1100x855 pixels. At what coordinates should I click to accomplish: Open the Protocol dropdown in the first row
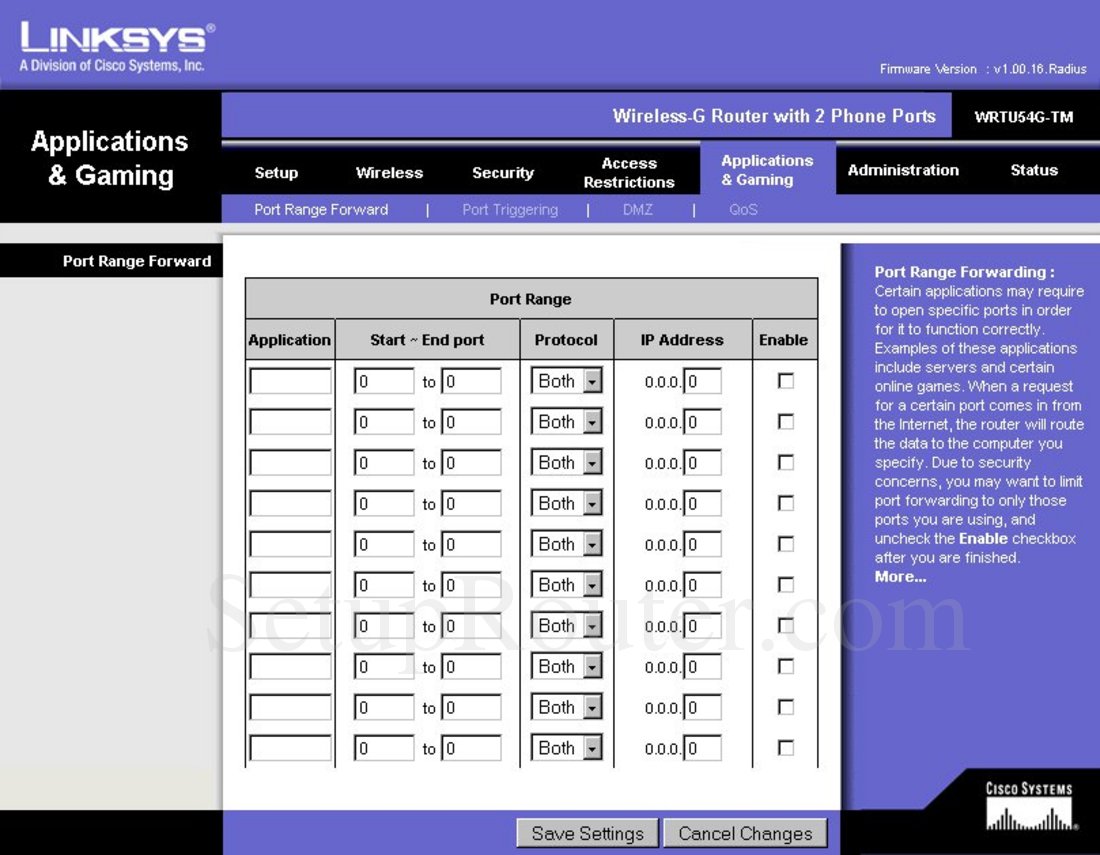point(590,380)
